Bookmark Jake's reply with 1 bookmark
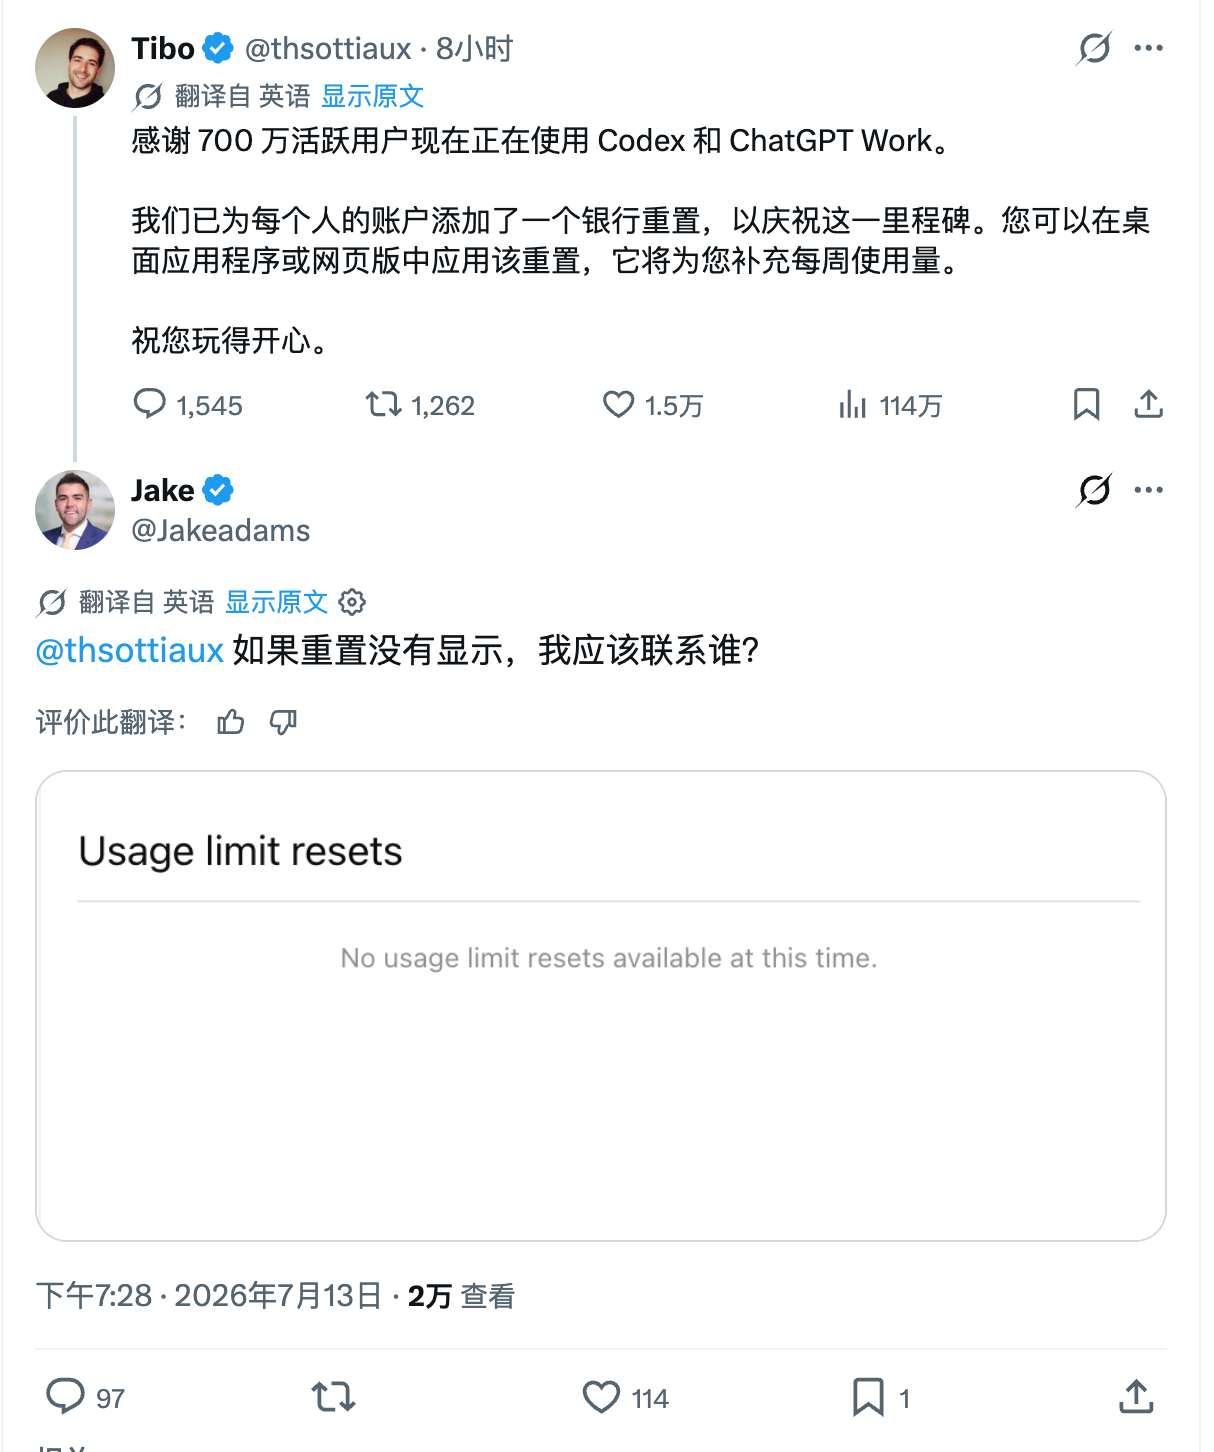1214x1452 pixels. pos(868,1397)
